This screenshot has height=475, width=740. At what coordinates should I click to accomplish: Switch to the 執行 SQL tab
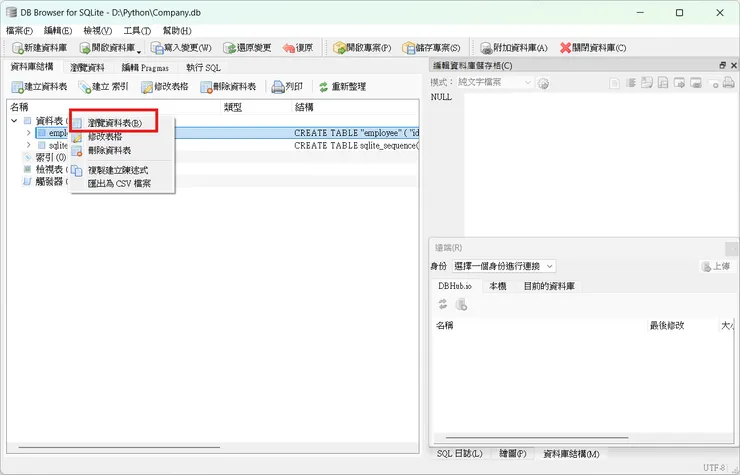point(203,68)
